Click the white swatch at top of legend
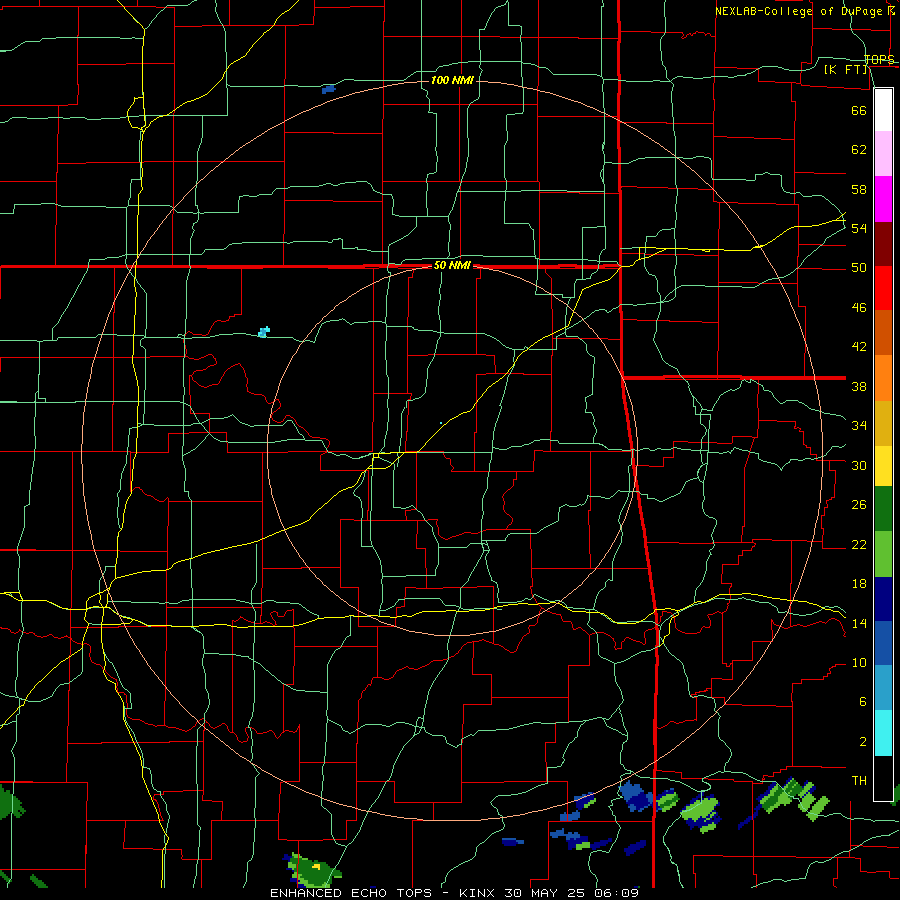 (x=883, y=110)
